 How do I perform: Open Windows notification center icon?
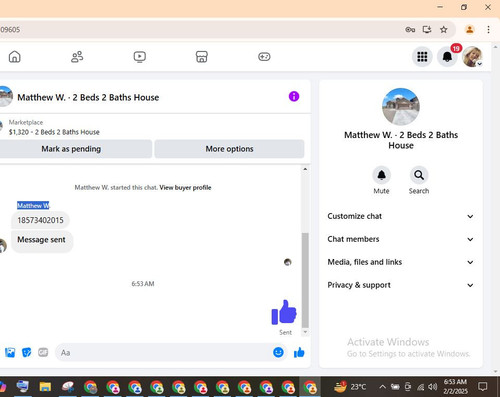point(482,387)
